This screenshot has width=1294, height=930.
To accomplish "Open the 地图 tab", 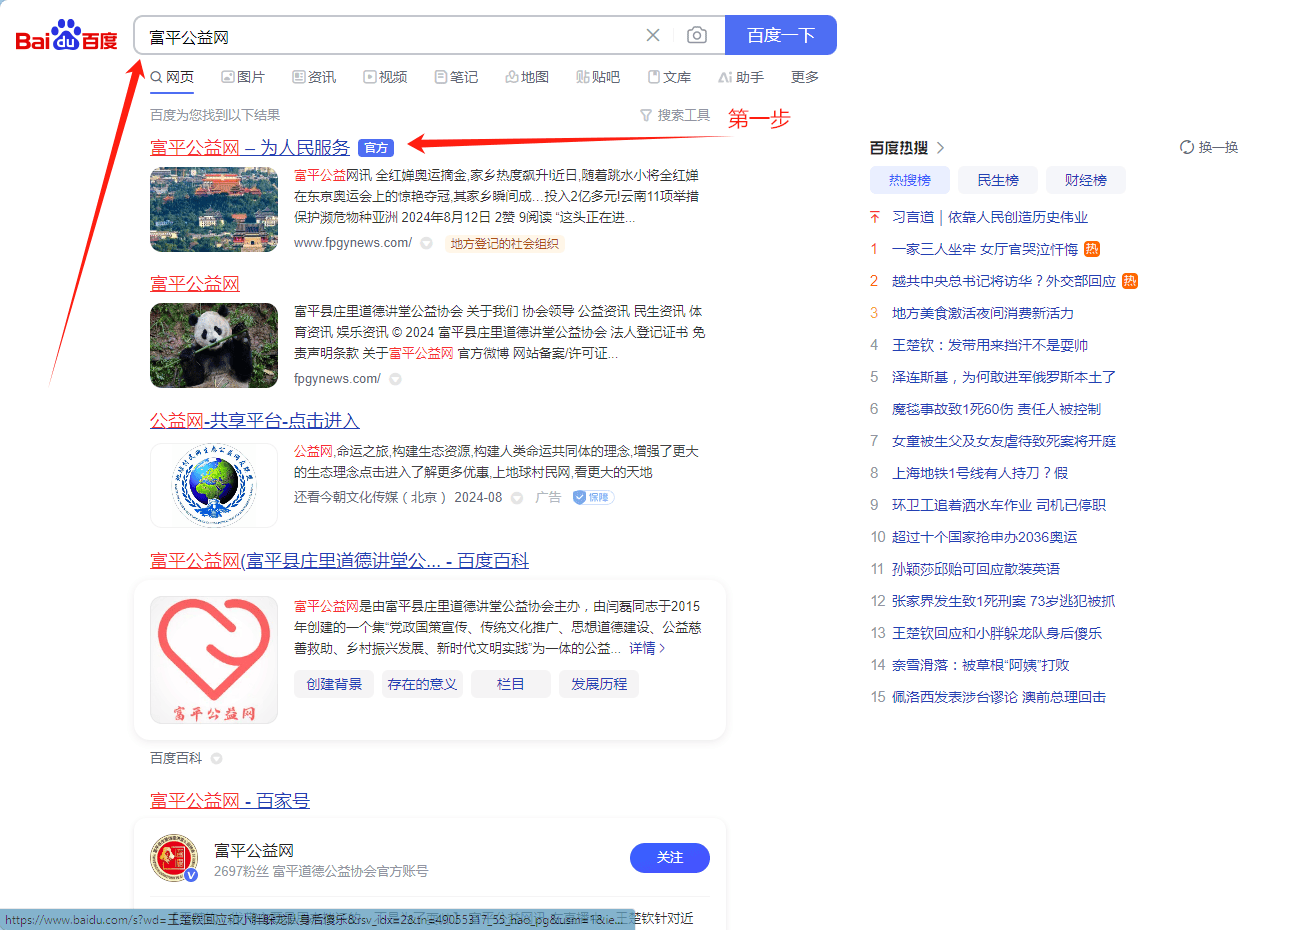I will 527,77.
